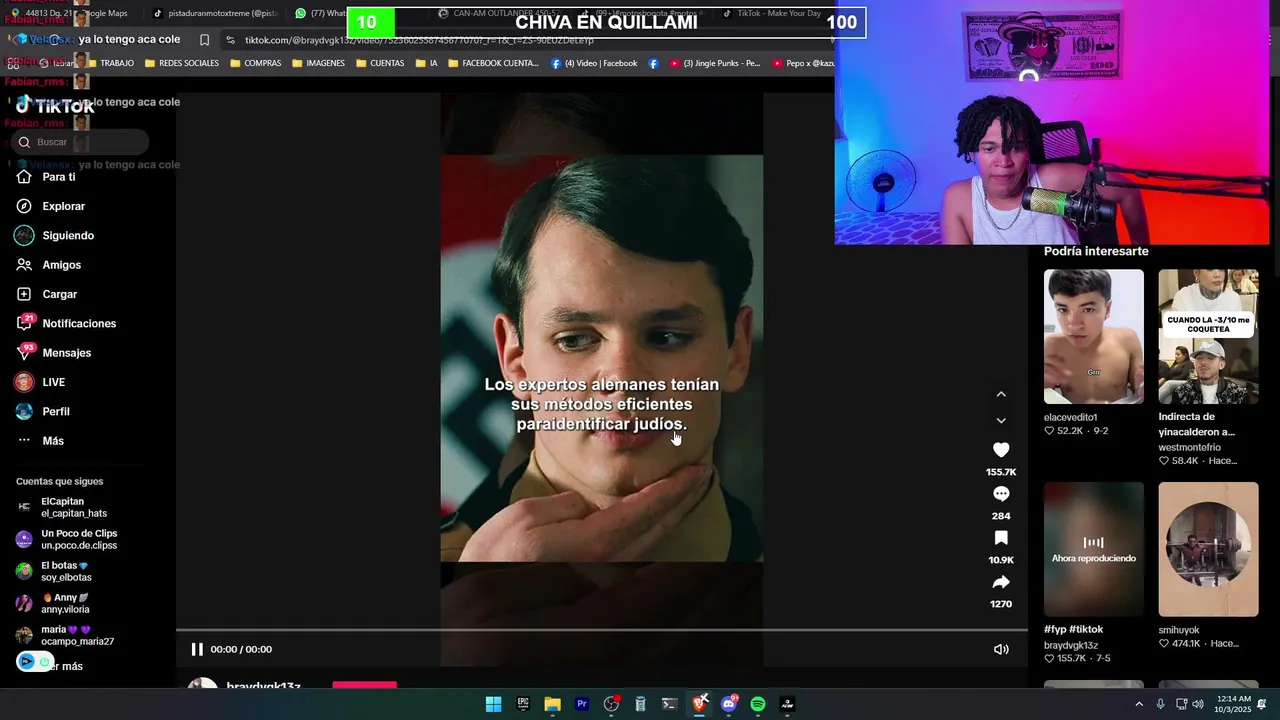
Task: Open Brave browser from the taskbar
Action: tap(700, 704)
